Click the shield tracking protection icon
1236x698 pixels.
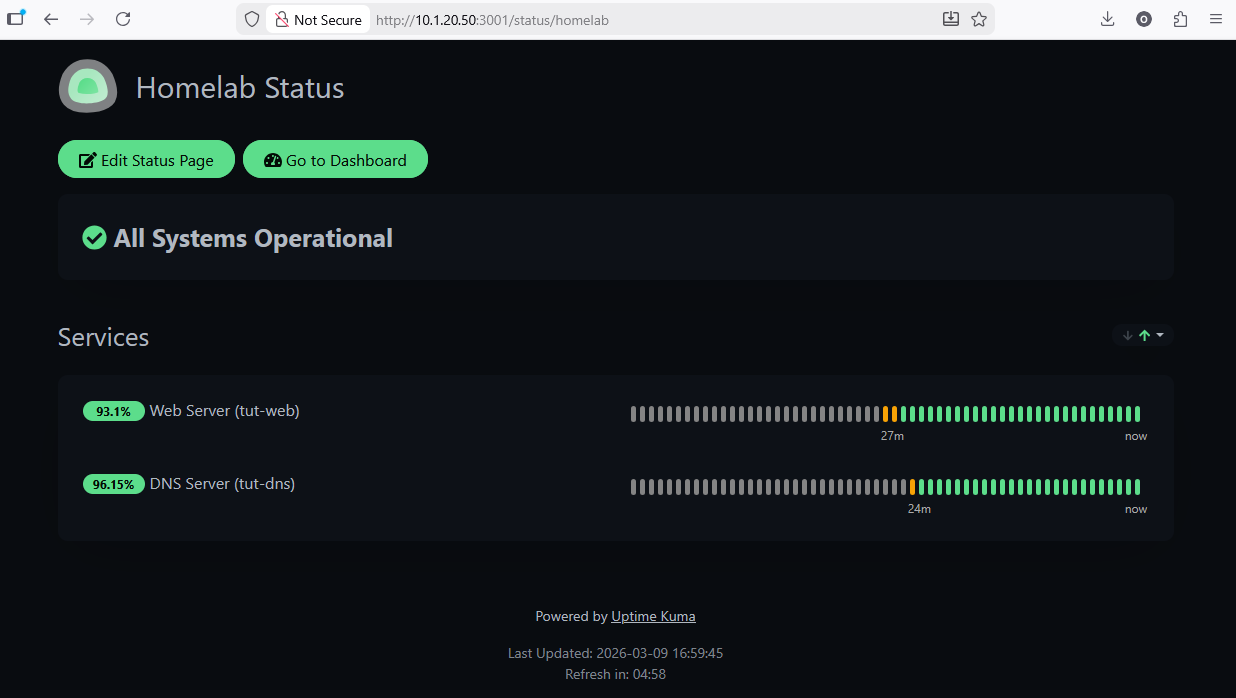251,18
